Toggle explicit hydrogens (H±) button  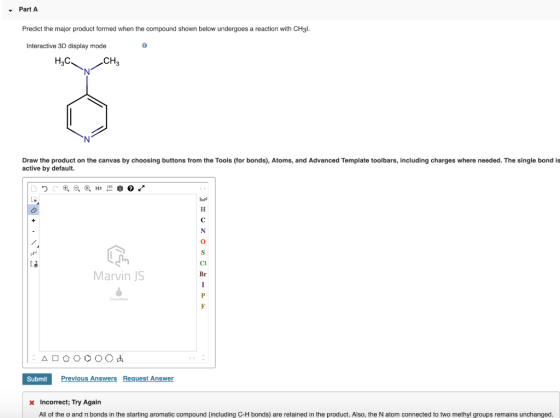coord(98,188)
